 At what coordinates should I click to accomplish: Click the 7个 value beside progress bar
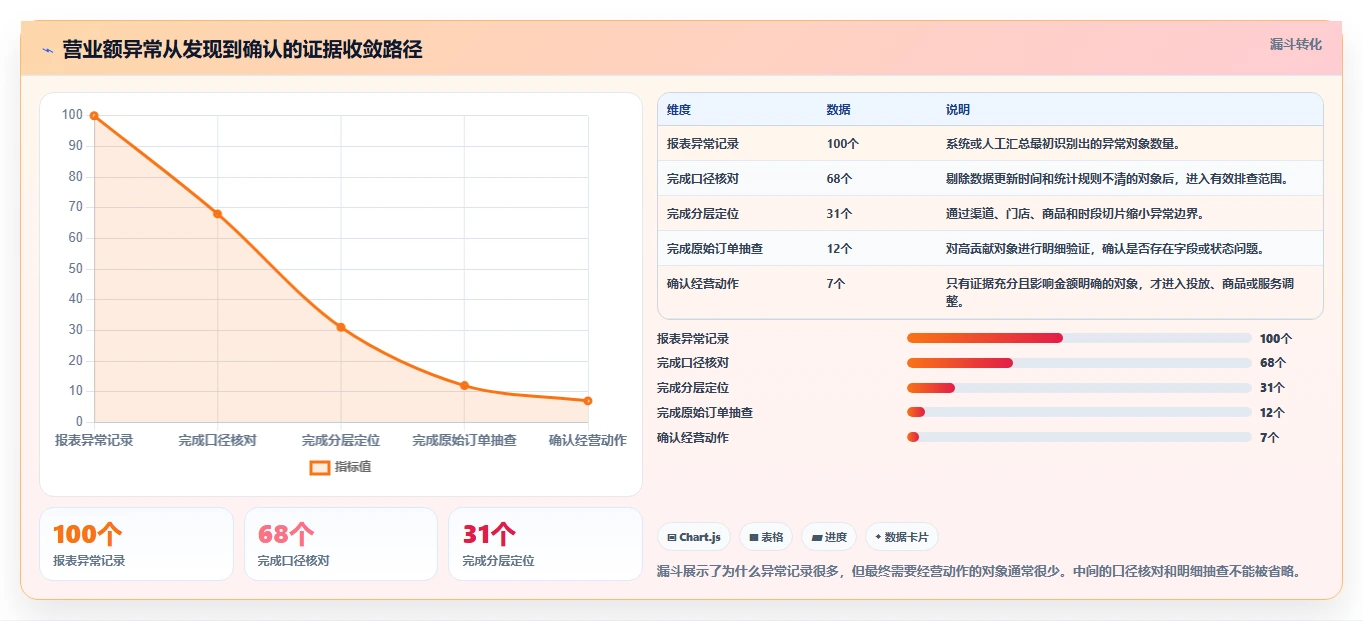[1269, 437]
